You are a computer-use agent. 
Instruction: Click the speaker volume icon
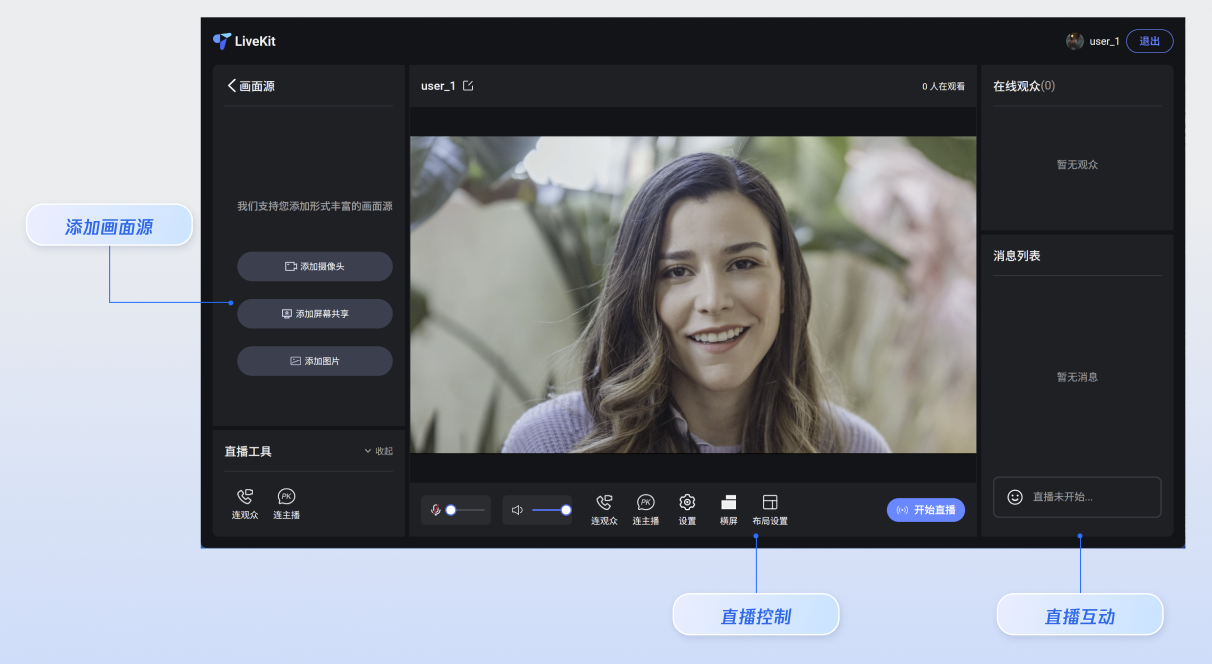[x=517, y=510]
